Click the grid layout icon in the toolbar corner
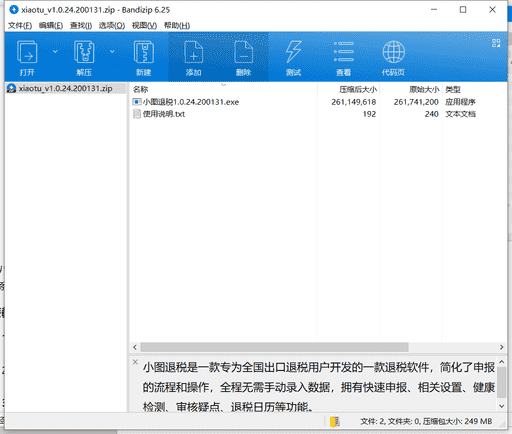The width and height of the screenshot is (512, 434). (496, 43)
